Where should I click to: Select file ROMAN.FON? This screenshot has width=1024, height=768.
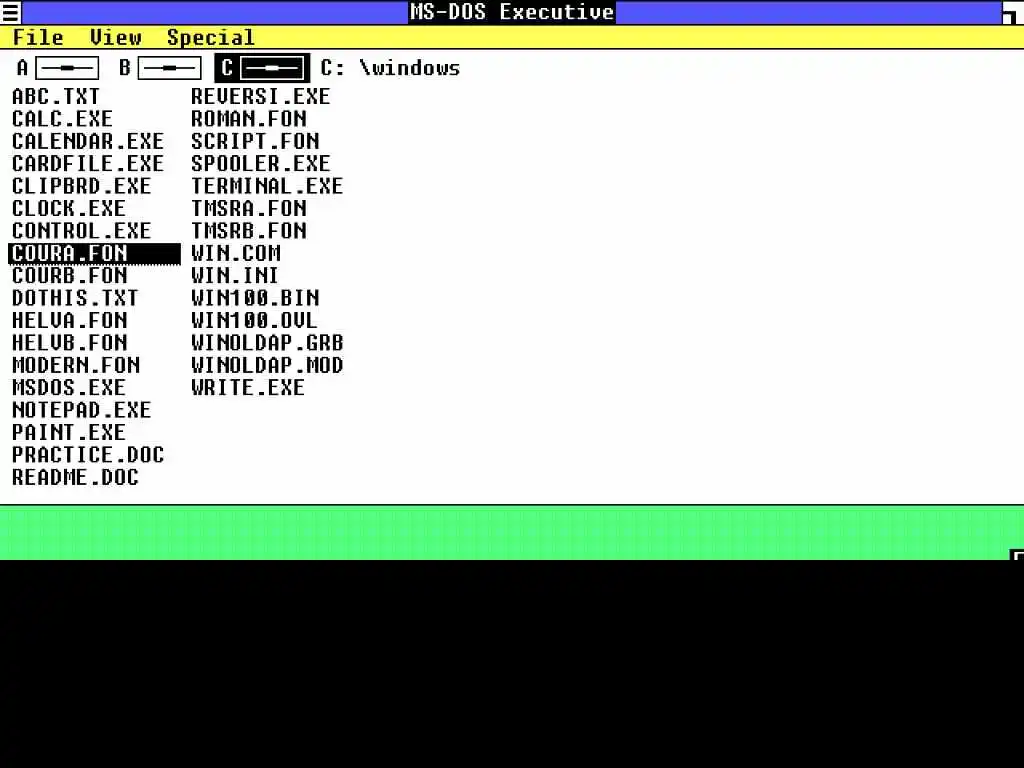coord(249,119)
